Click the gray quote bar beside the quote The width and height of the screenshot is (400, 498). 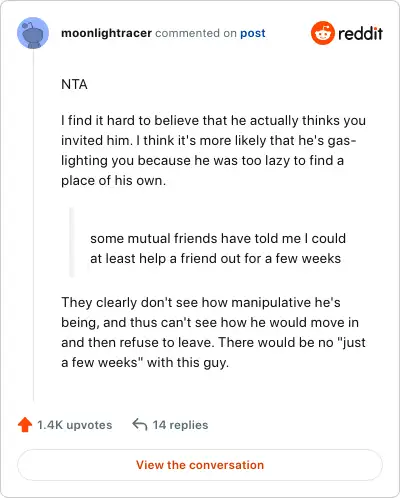(x=71, y=242)
